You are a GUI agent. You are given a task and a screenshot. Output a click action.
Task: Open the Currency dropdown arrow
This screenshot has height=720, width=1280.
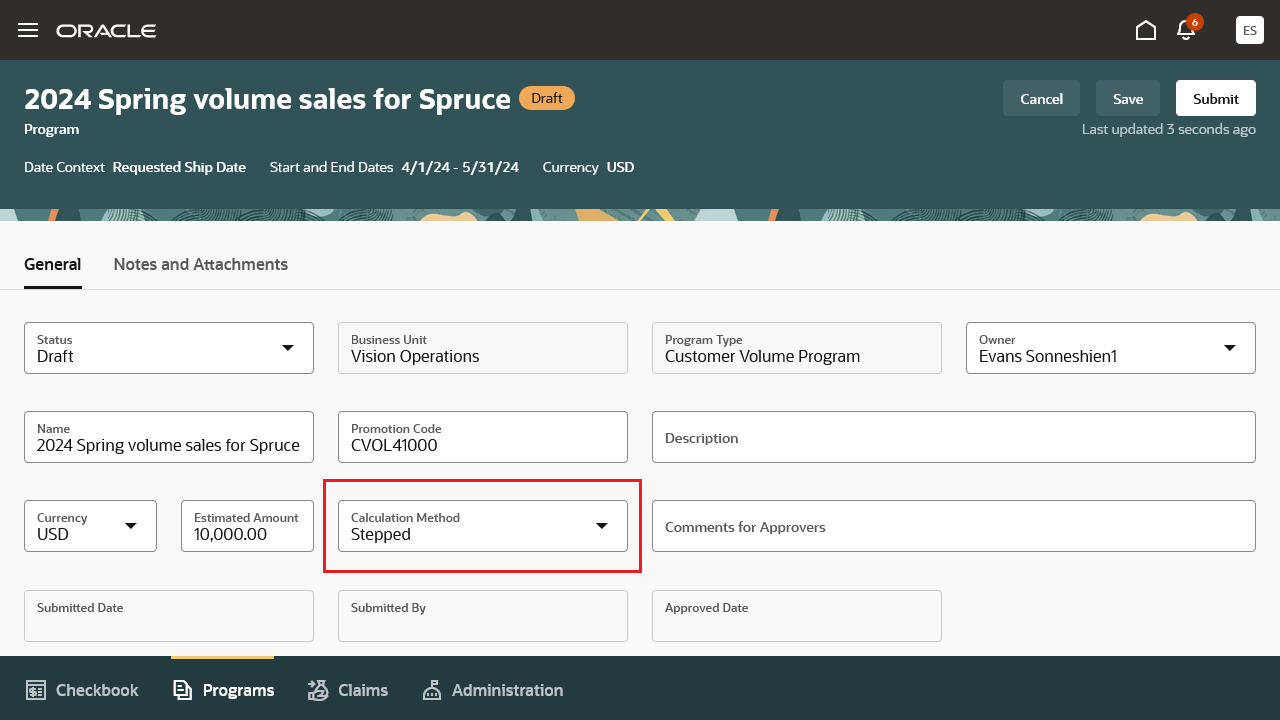point(131,526)
